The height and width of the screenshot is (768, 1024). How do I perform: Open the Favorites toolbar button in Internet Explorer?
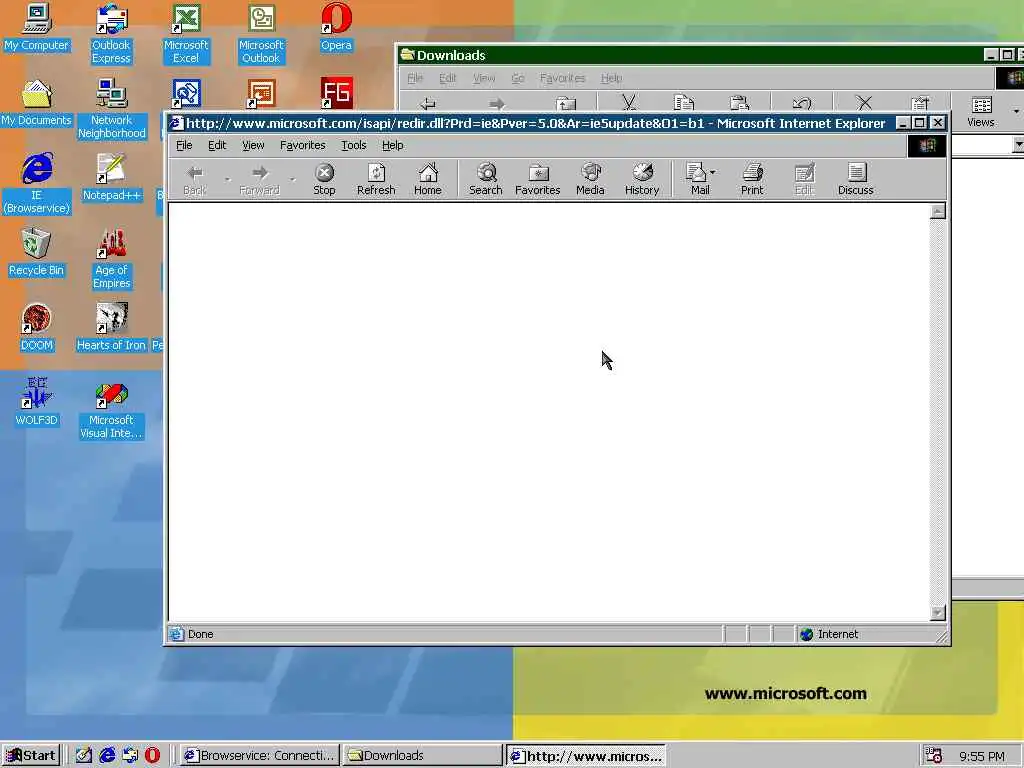(x=537, y=180)
